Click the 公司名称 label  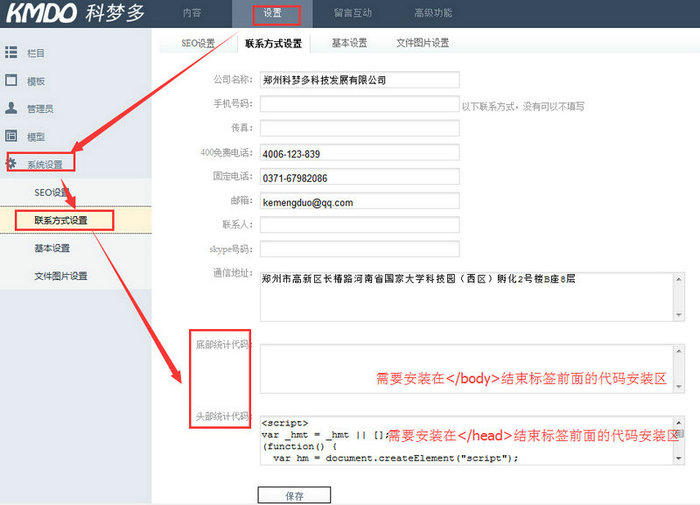click(x=232, y=79)
